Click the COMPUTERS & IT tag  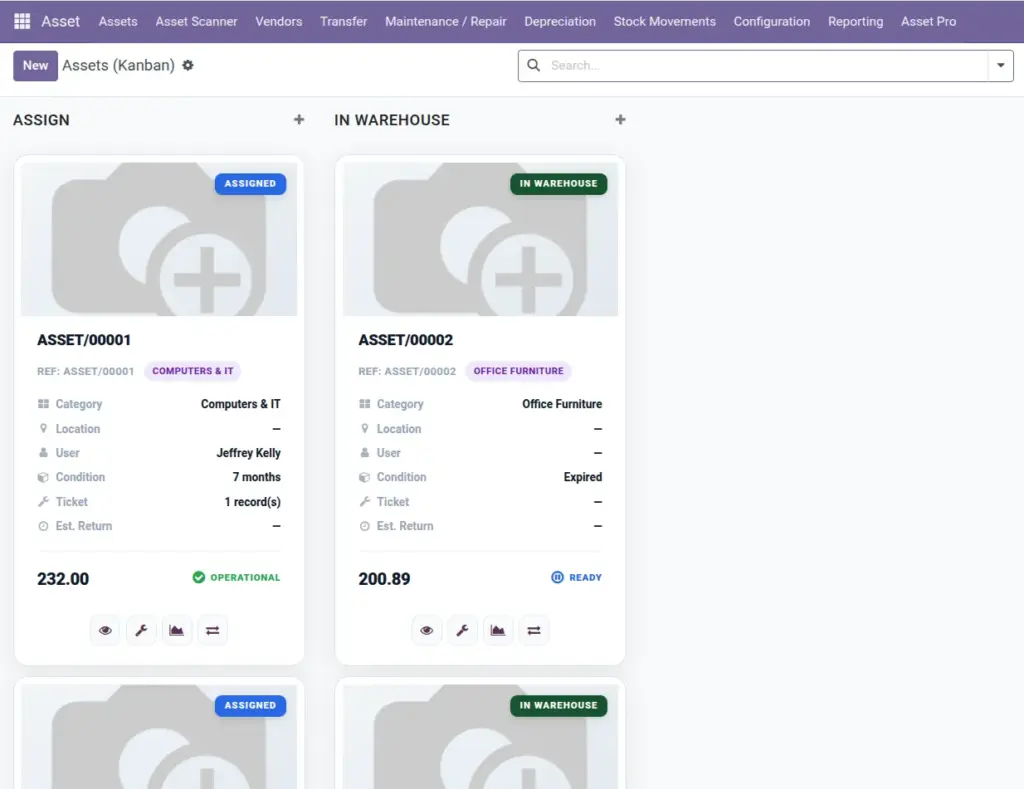pos(193,371)
